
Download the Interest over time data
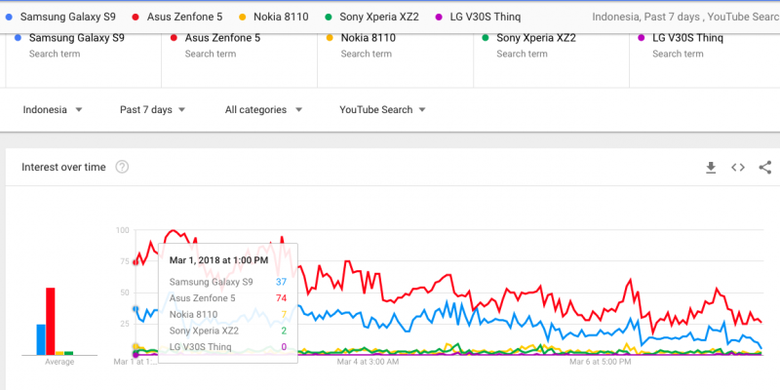click(711, 168)
